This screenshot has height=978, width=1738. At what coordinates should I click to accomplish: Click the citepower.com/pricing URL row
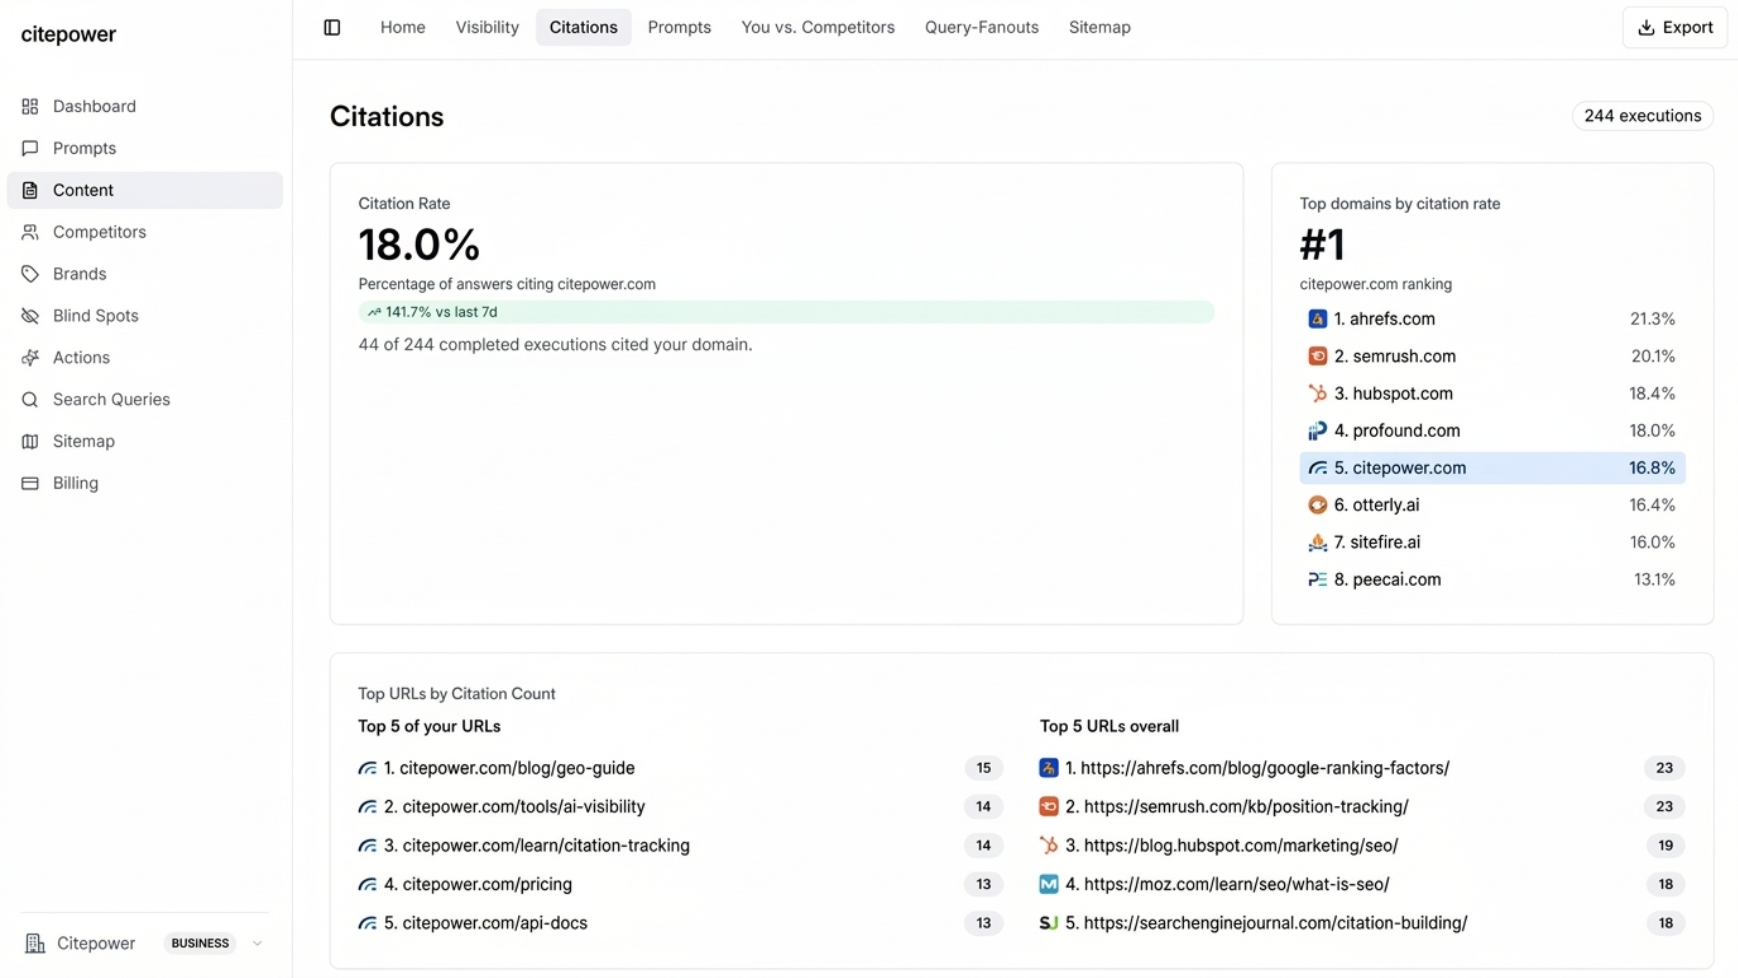(x=680, y=884)
